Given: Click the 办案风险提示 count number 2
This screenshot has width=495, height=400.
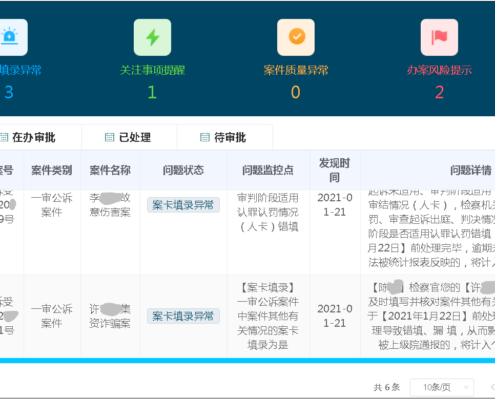Looking at the screenshot, I should [x=439, y=92].
